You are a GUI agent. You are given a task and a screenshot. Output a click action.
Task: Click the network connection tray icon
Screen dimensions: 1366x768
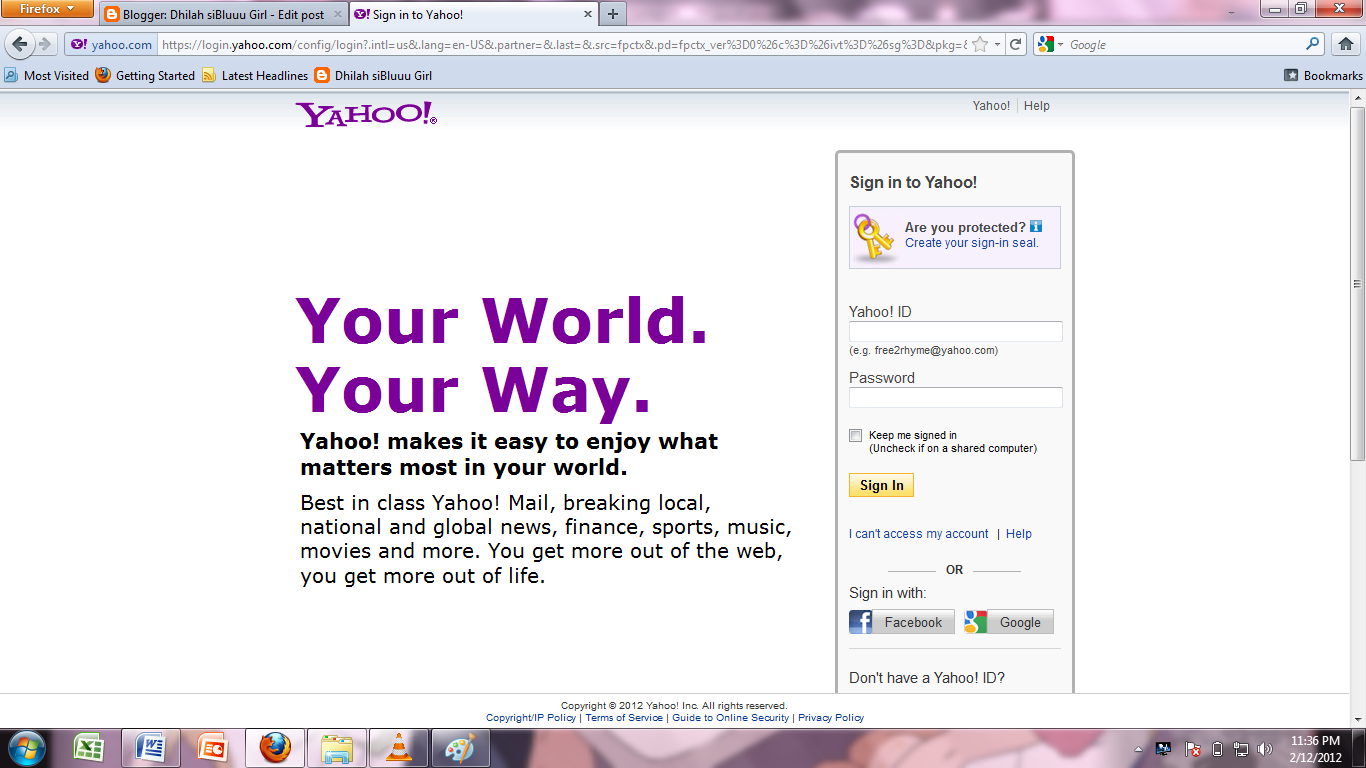[1241, 749]
